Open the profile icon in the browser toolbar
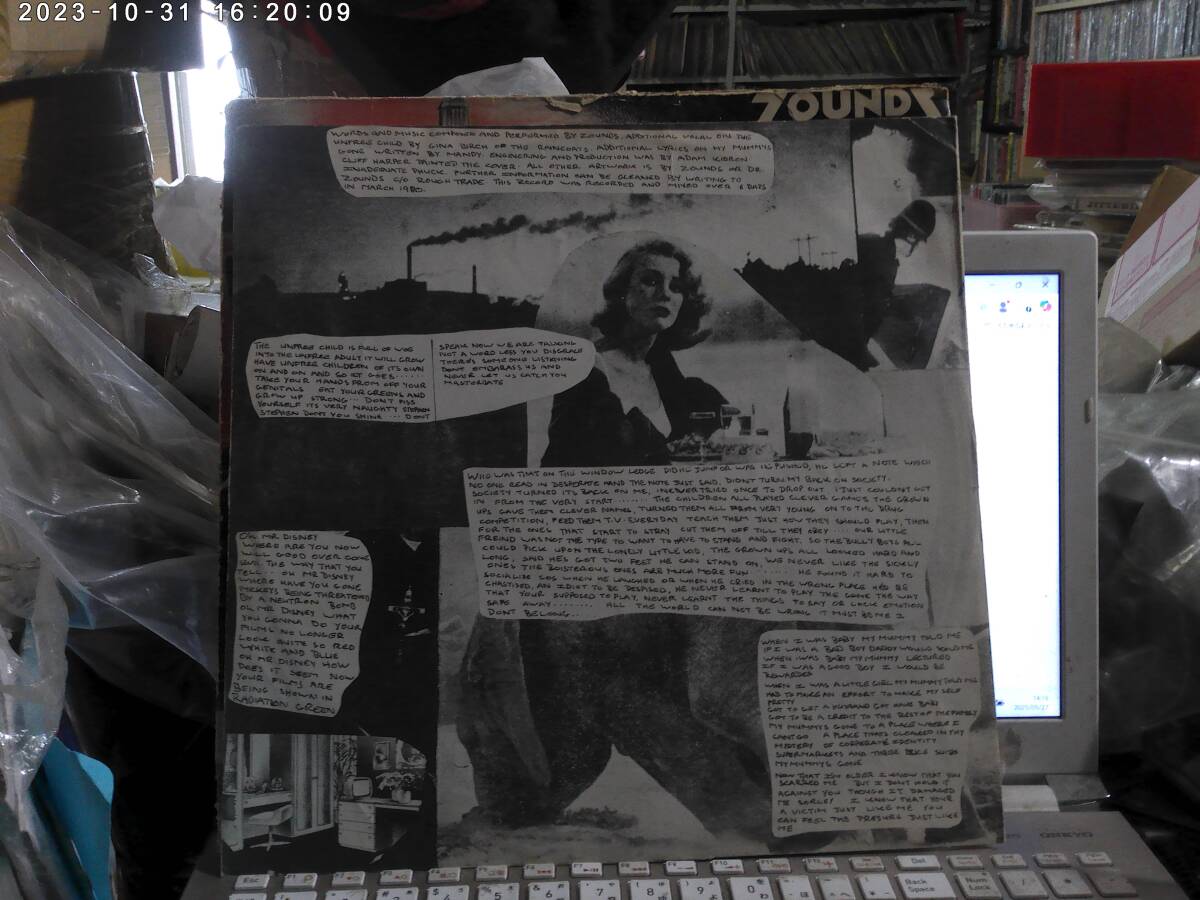 click(1003, 306)
